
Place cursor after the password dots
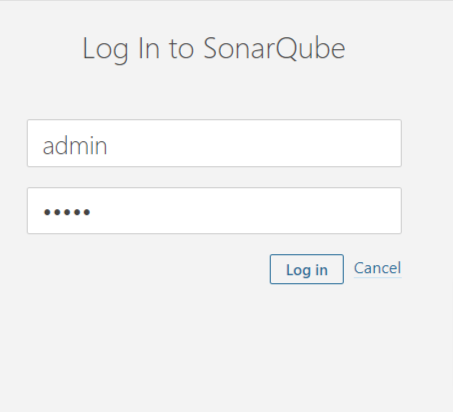click(91, 212)
